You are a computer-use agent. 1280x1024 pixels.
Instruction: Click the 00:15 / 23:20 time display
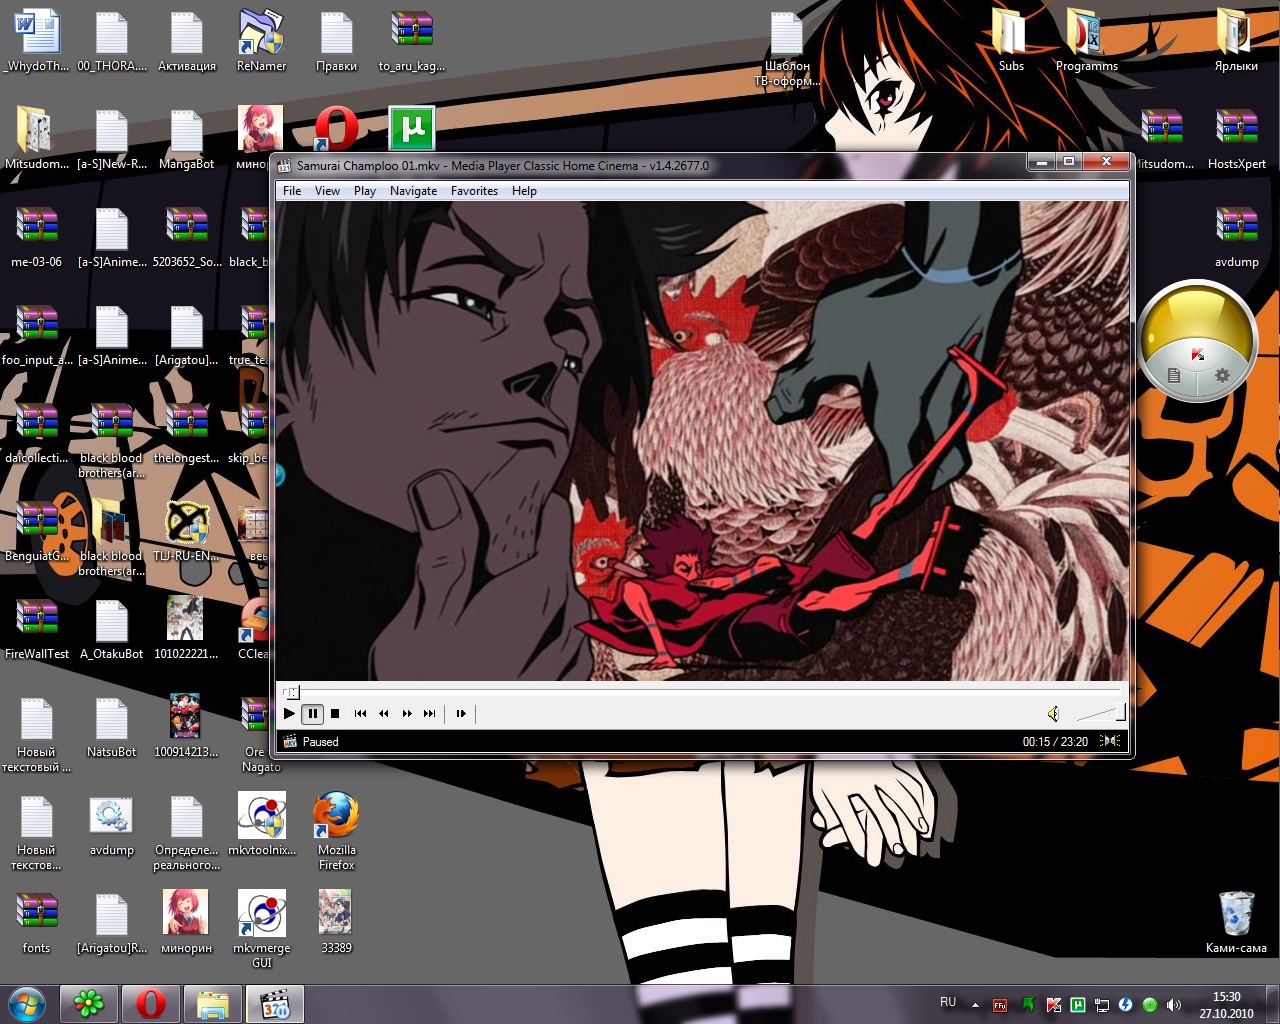tap(1055, 742)
